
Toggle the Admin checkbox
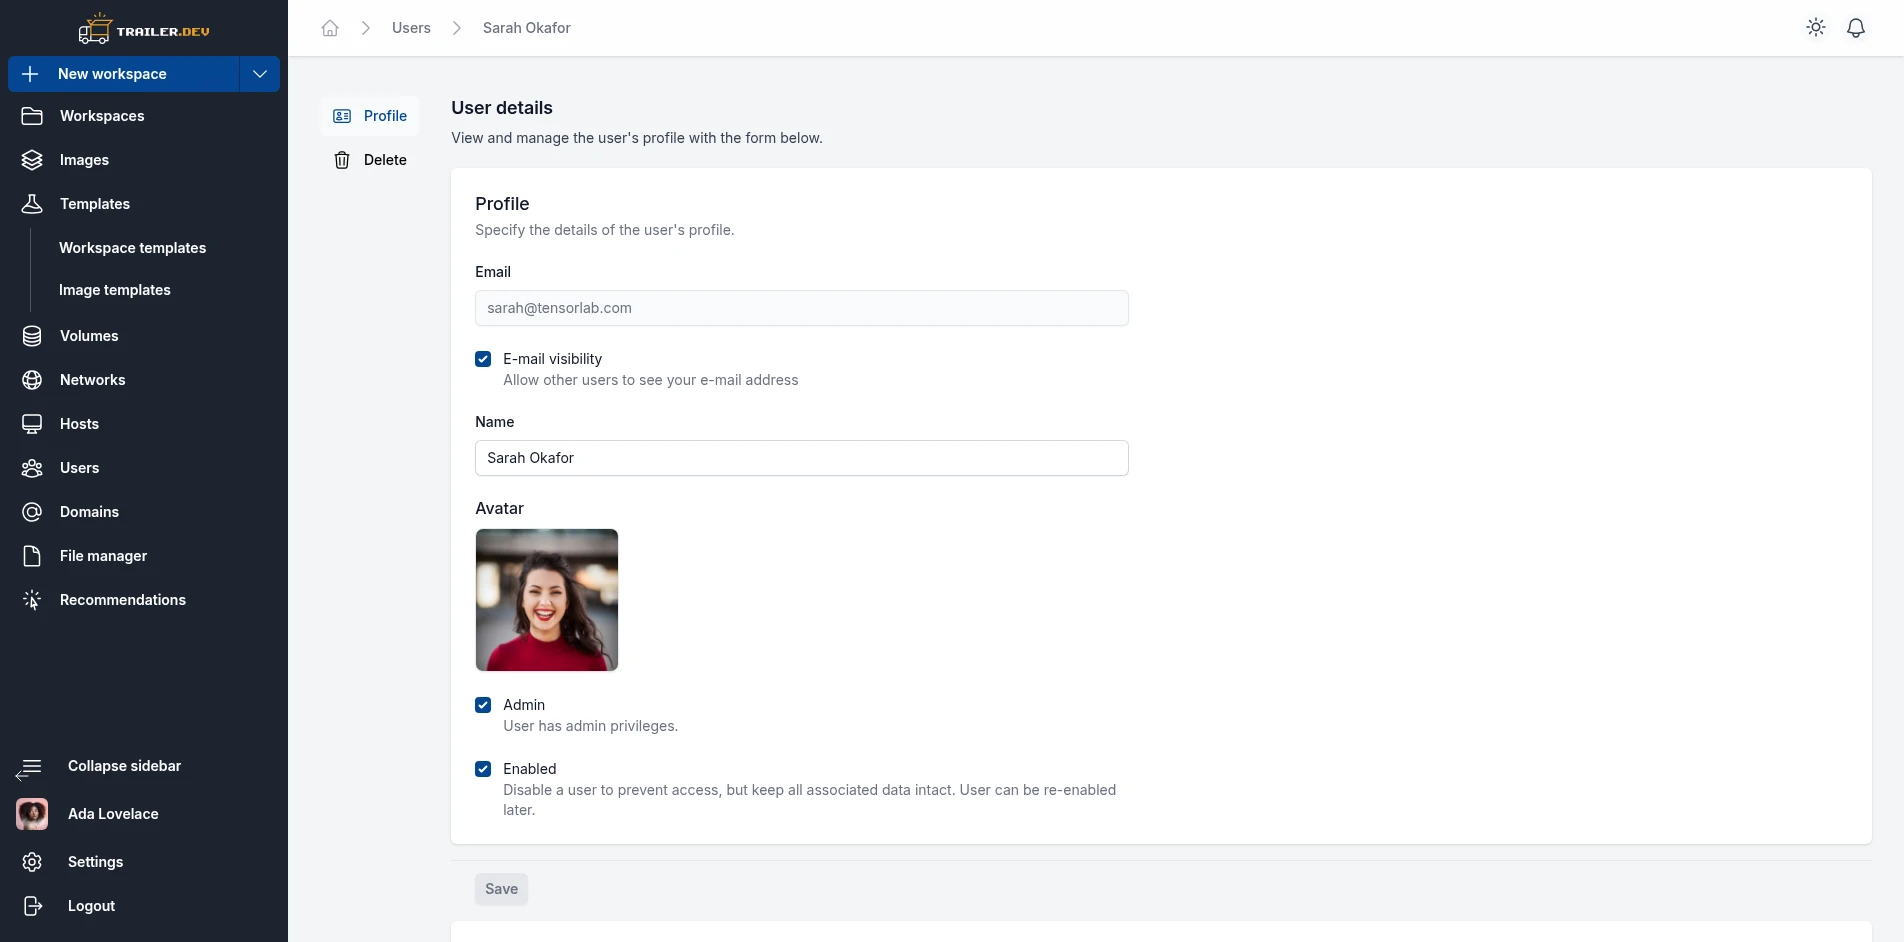(x=483, y=705)
